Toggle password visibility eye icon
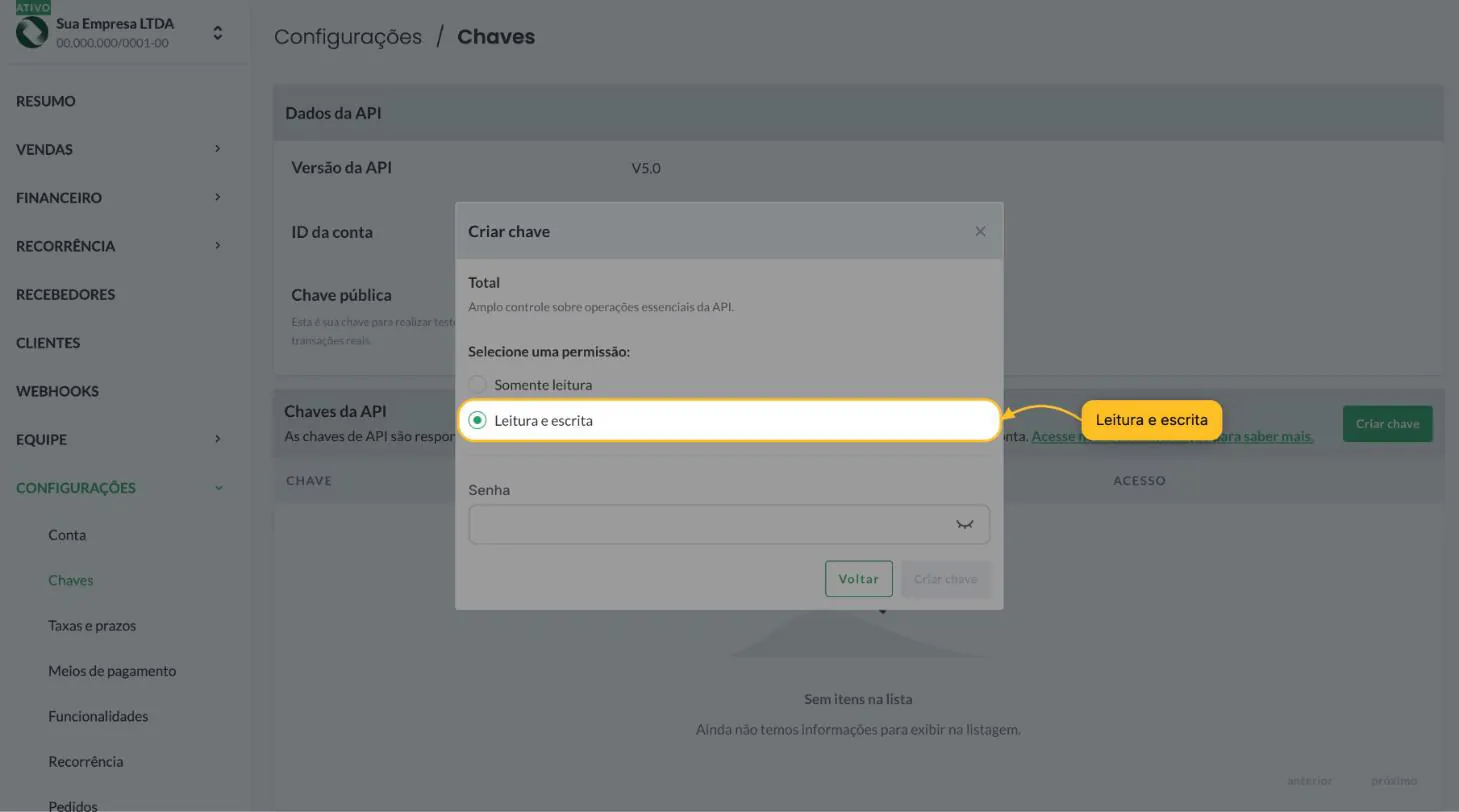This screenshot has height=812, width=1459. pos(964,524)
